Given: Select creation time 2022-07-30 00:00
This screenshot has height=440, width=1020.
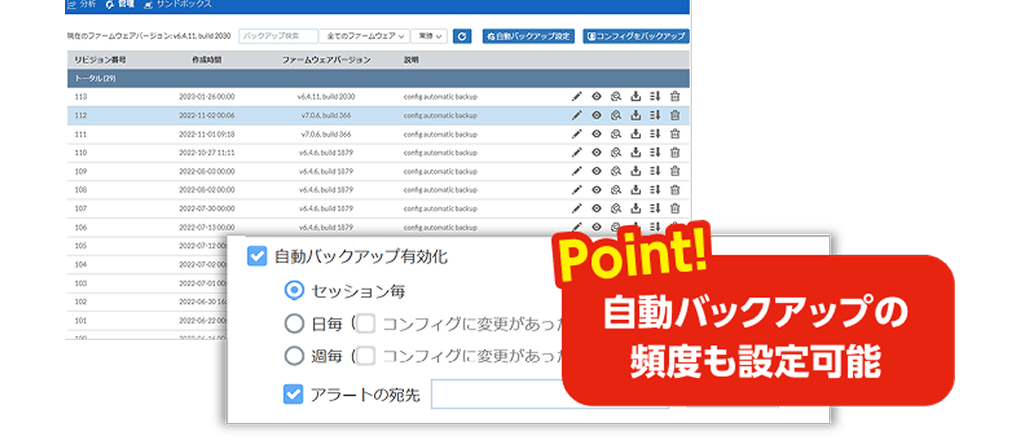Looking at the screenshot, I should pos(207,208).
